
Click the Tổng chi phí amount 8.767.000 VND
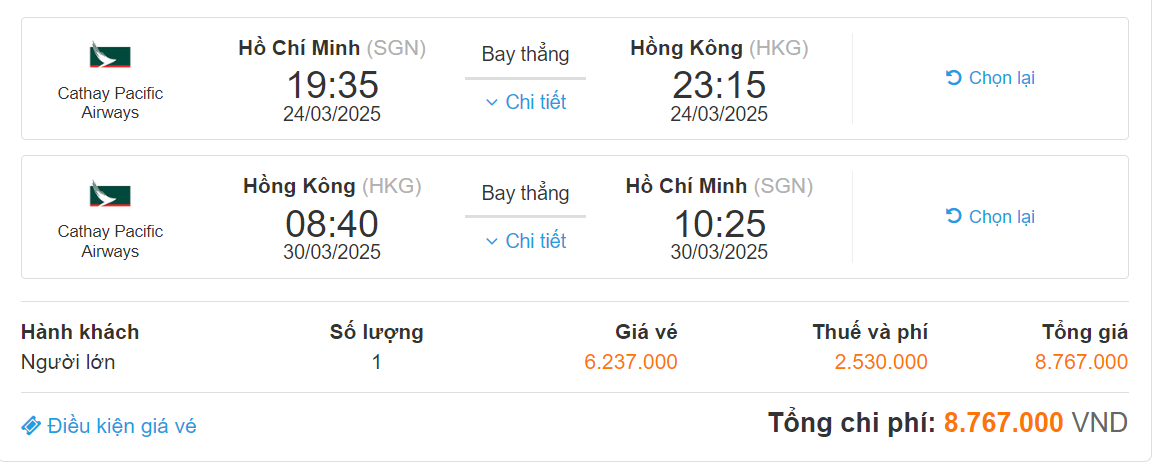[x=1003, y=423]
